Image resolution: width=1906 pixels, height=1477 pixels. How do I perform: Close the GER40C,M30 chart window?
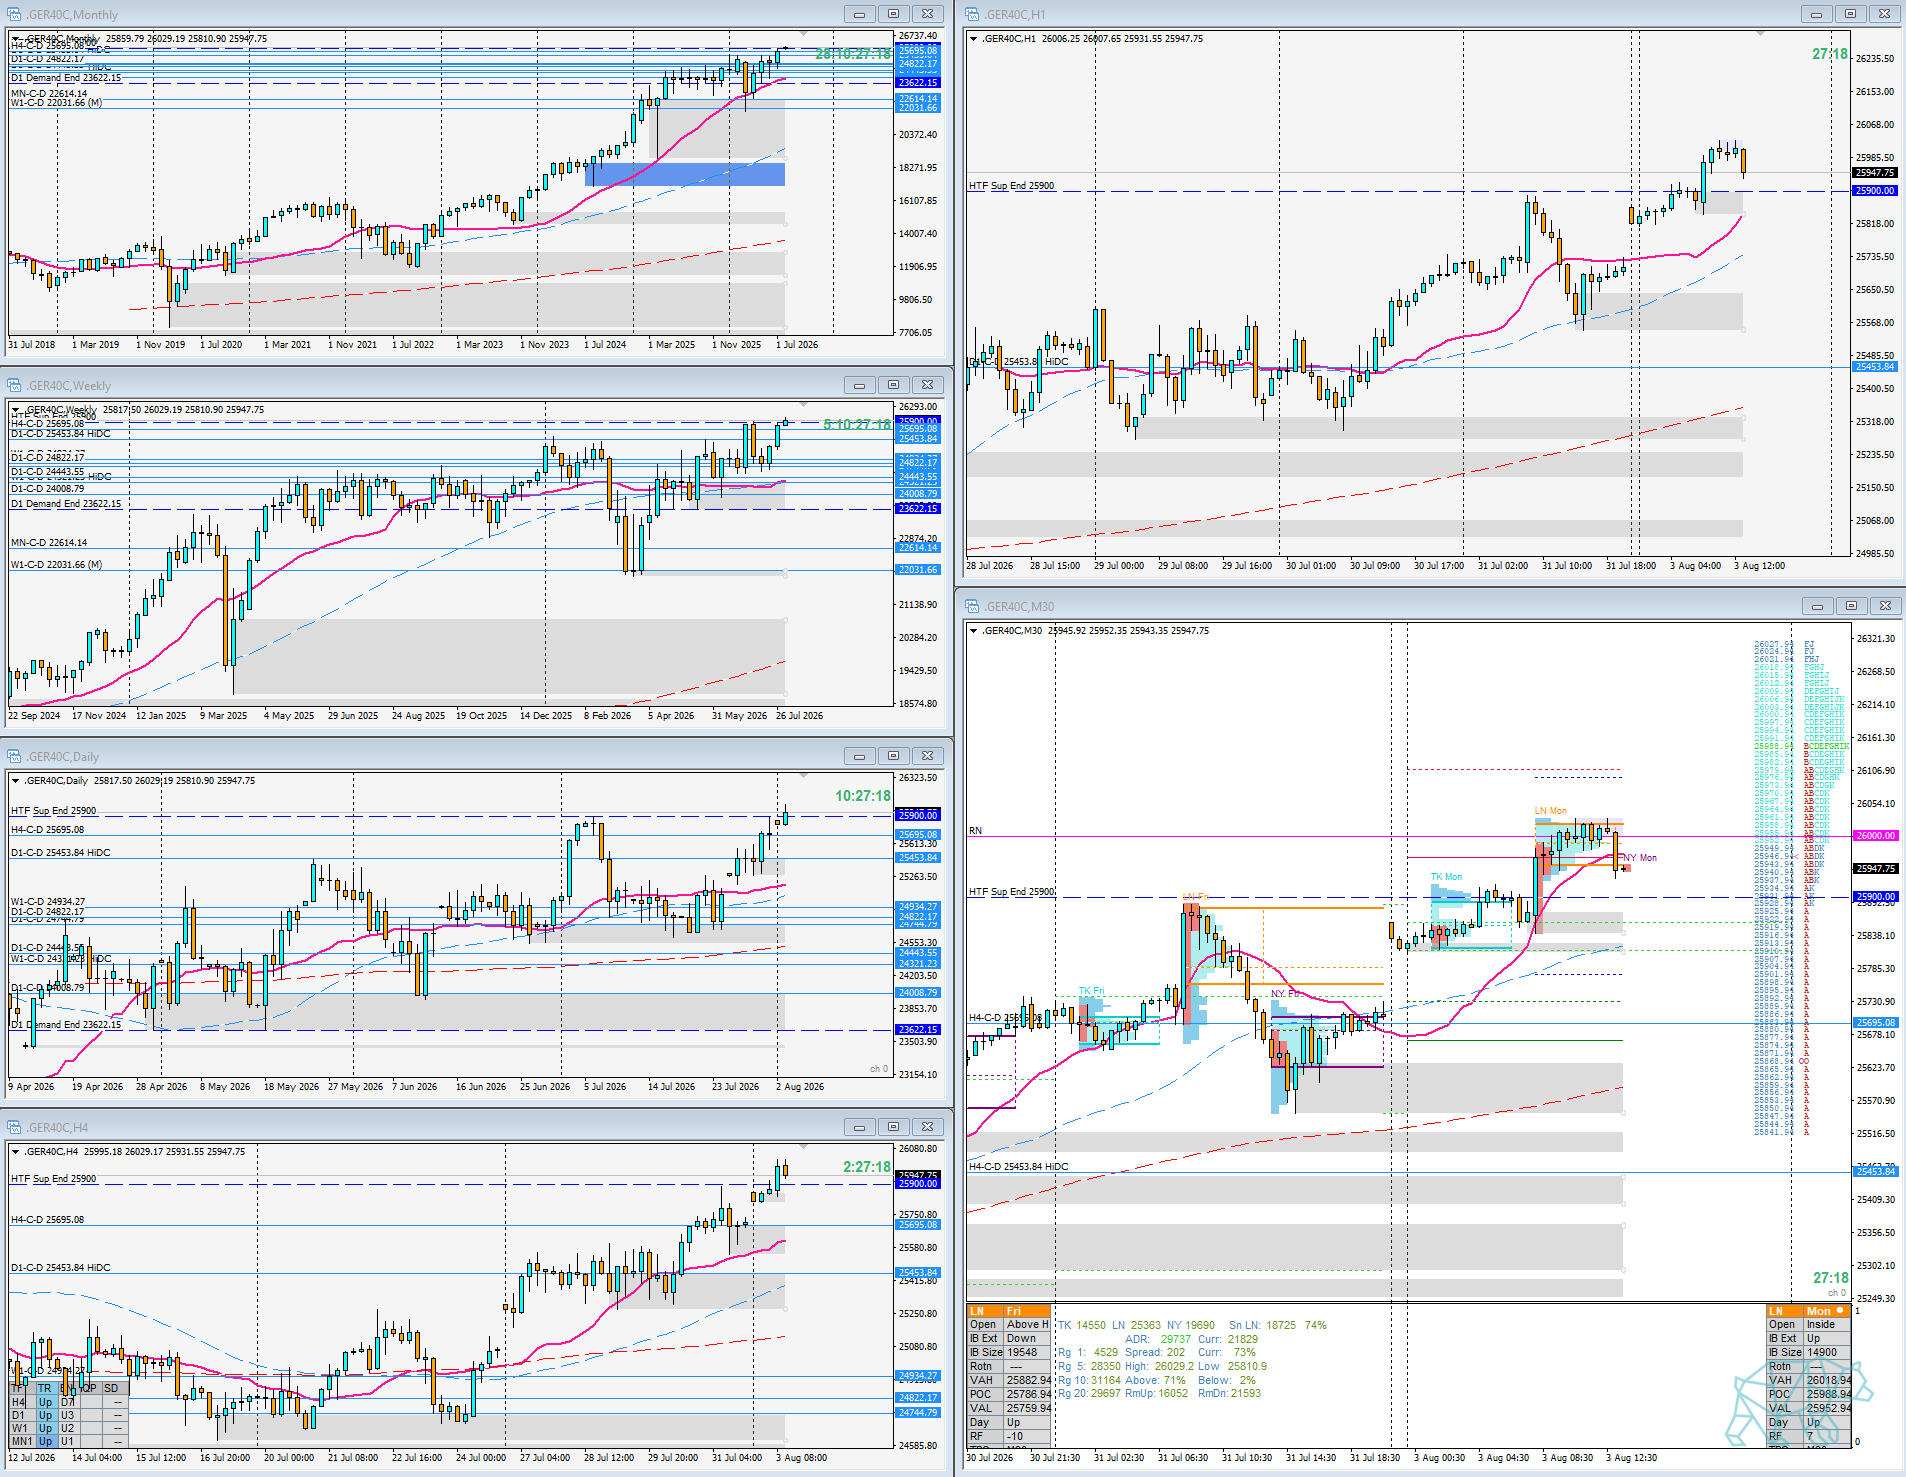click(1885, 606)
